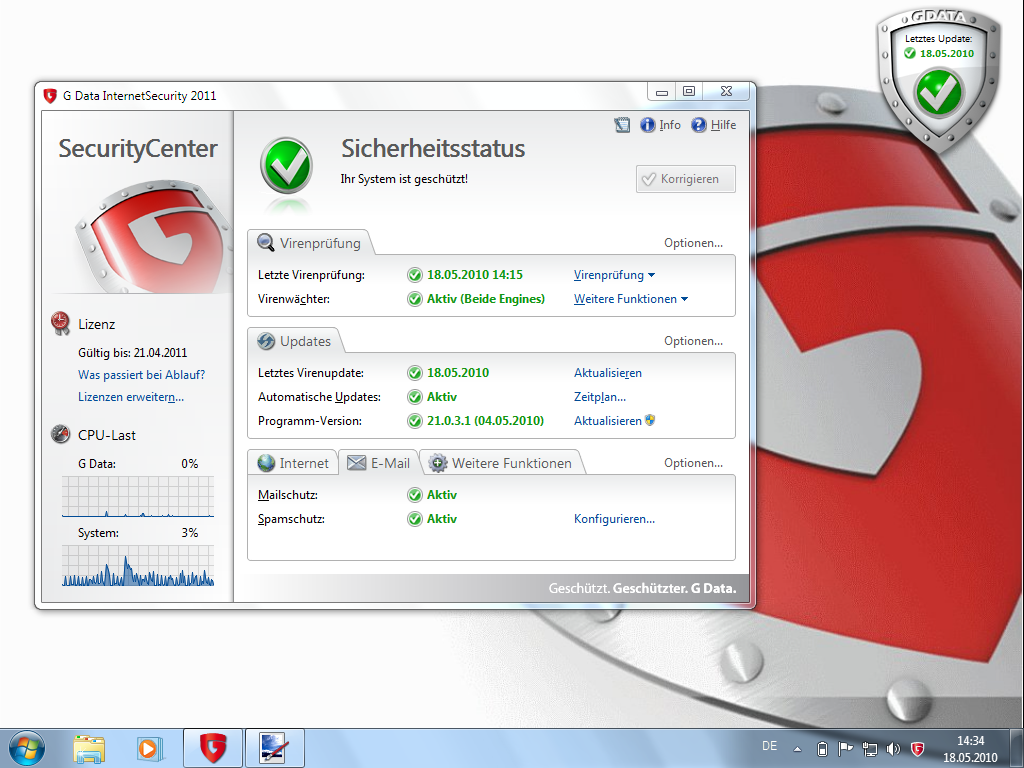Viewport: 1024px width, 768px height.
Task: Click the Updates section tab
Action: pyautogui.click(x=295, y=341)
